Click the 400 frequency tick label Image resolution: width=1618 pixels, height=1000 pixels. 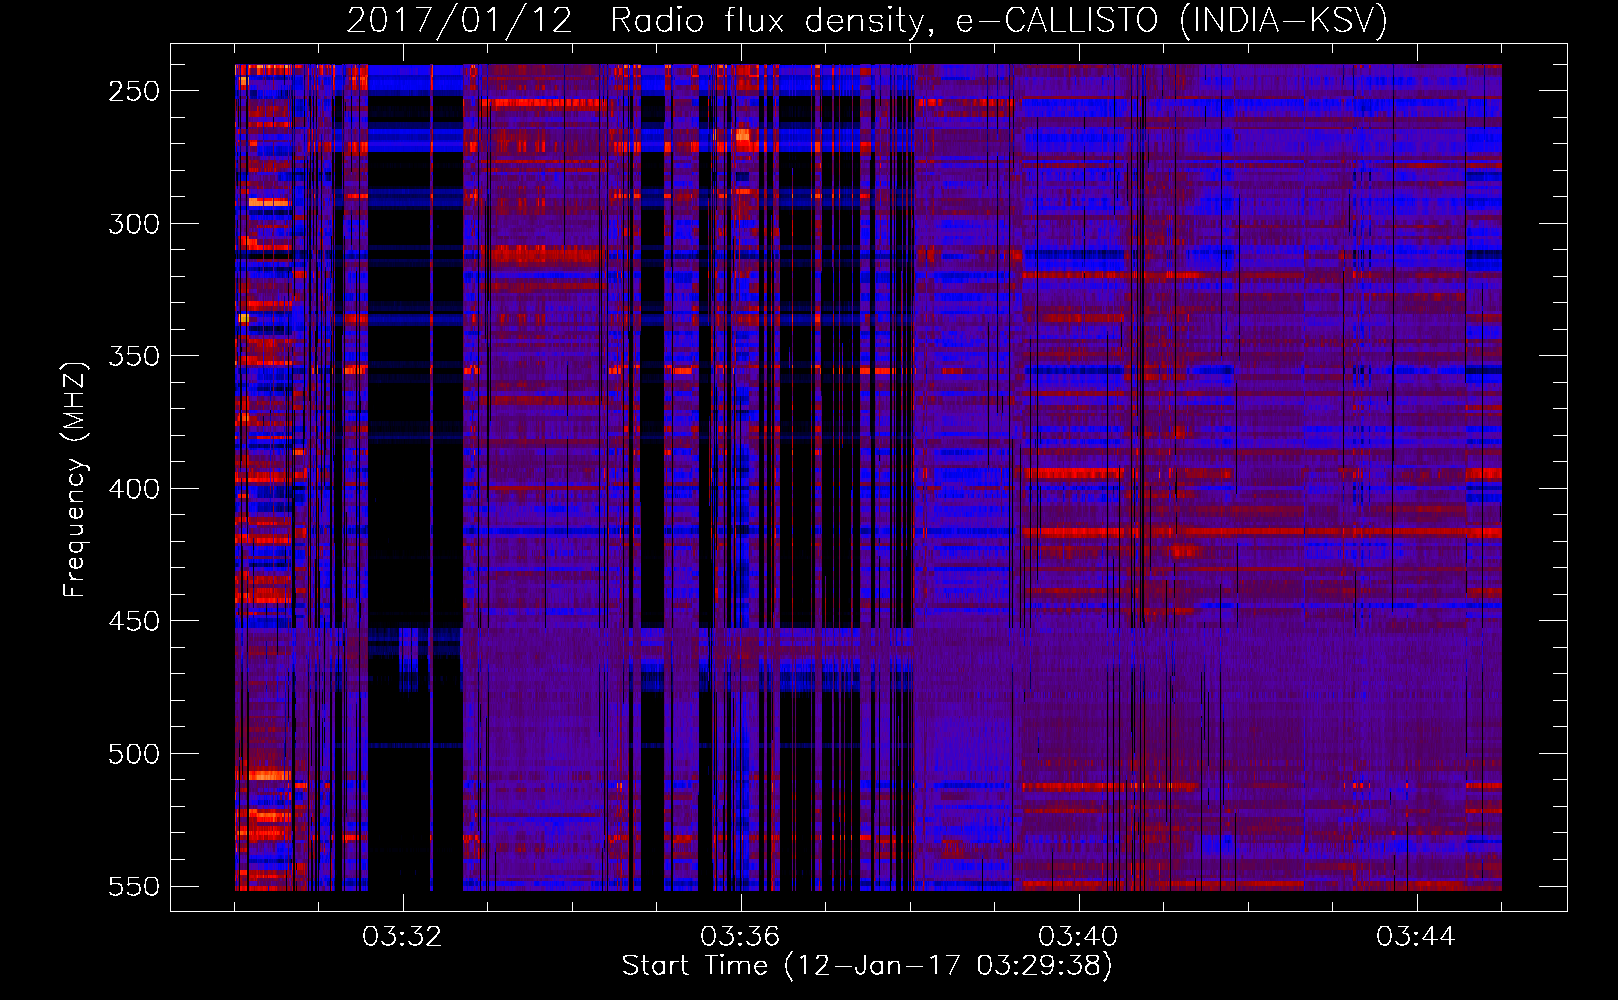(134, 489)
